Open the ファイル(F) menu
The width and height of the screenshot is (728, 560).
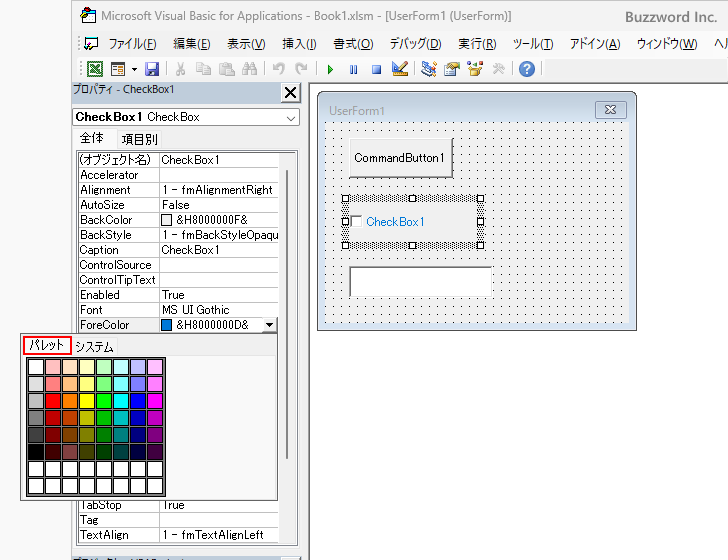(132, 44)
